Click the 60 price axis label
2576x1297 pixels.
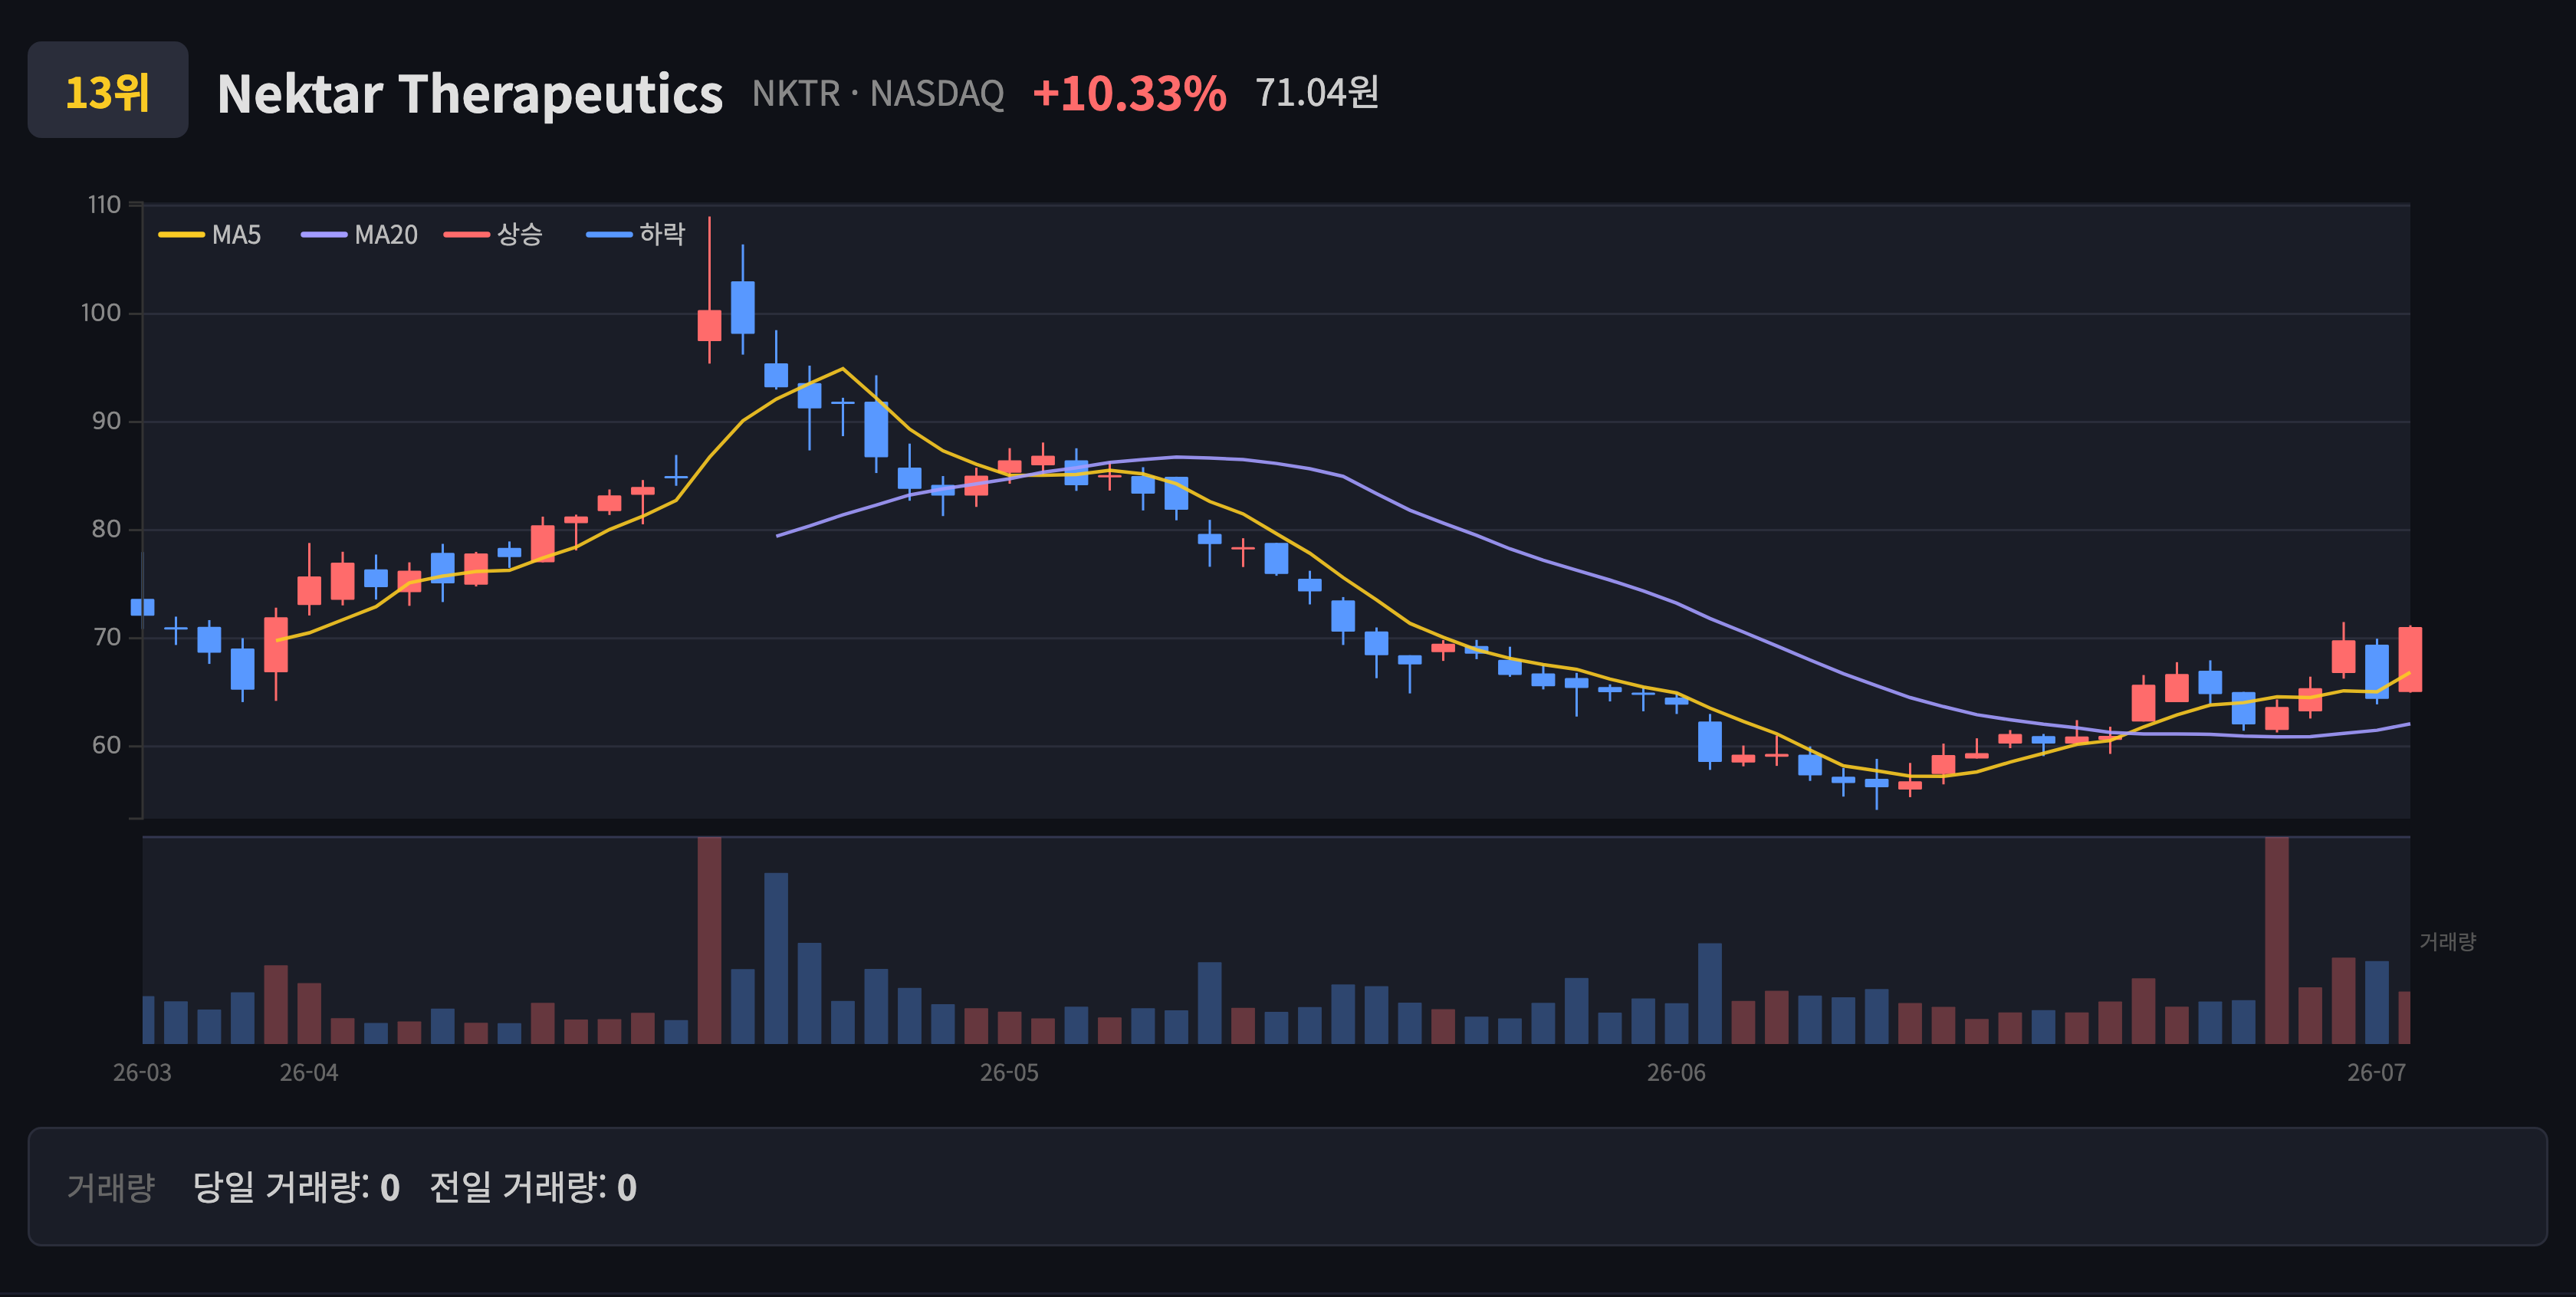[106, 745]
